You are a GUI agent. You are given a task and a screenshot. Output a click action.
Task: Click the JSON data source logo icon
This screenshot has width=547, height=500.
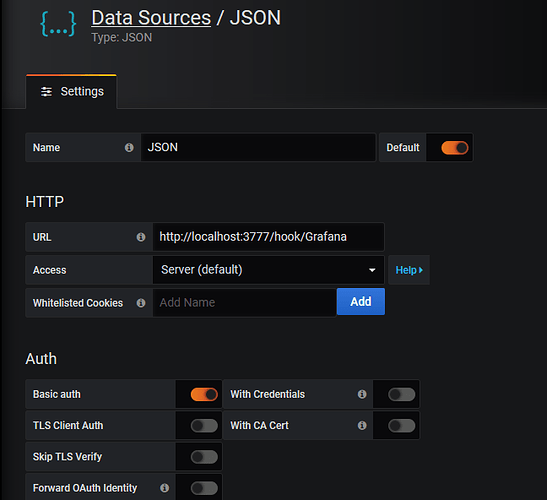58,24
